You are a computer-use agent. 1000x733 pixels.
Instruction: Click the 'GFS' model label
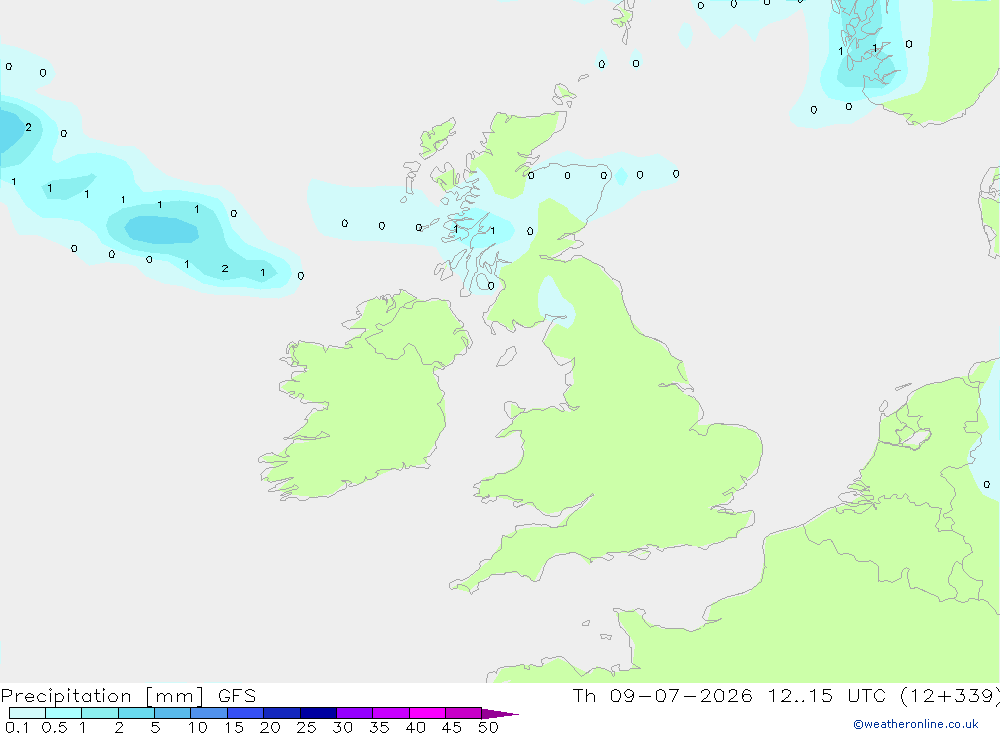[x=237, y=696]
